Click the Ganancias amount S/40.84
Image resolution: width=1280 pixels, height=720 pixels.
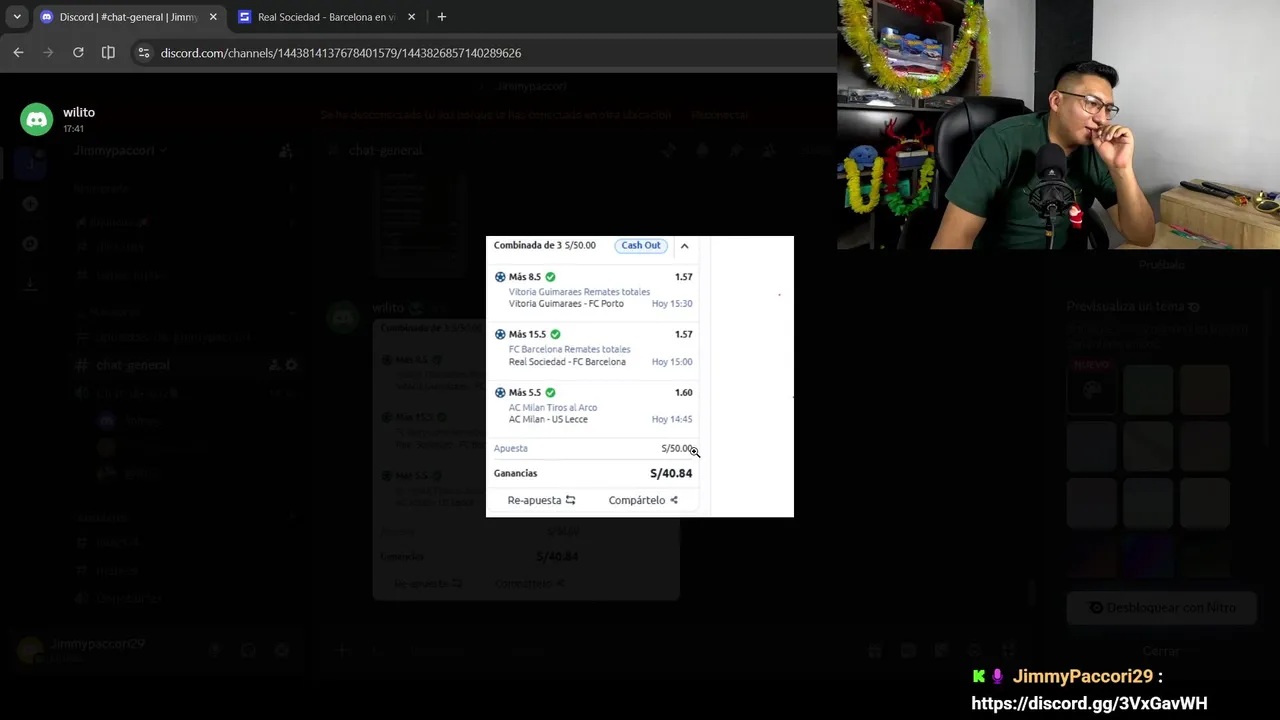click(671, 473)
